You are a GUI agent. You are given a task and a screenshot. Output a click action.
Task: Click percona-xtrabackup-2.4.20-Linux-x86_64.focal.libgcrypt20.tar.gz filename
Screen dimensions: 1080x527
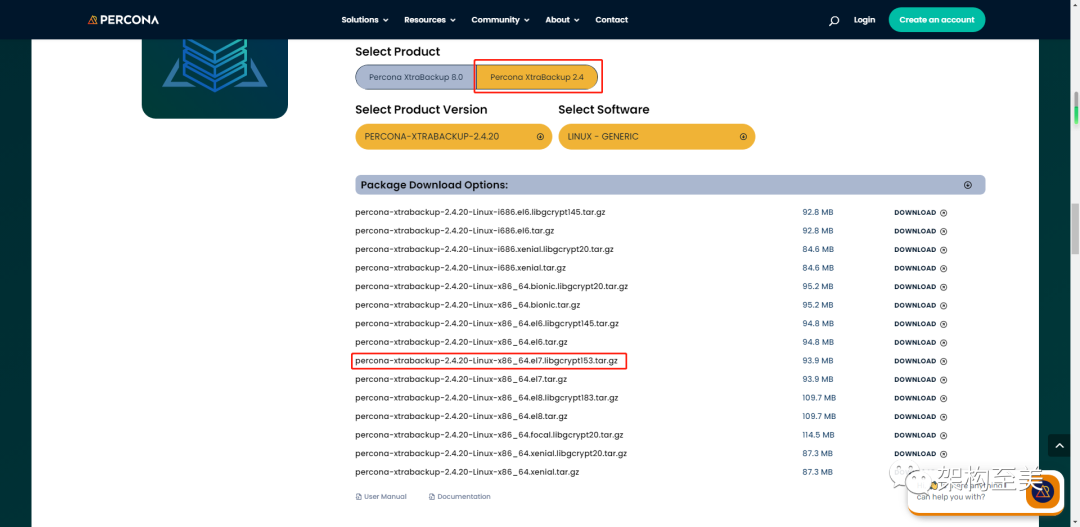489,435
